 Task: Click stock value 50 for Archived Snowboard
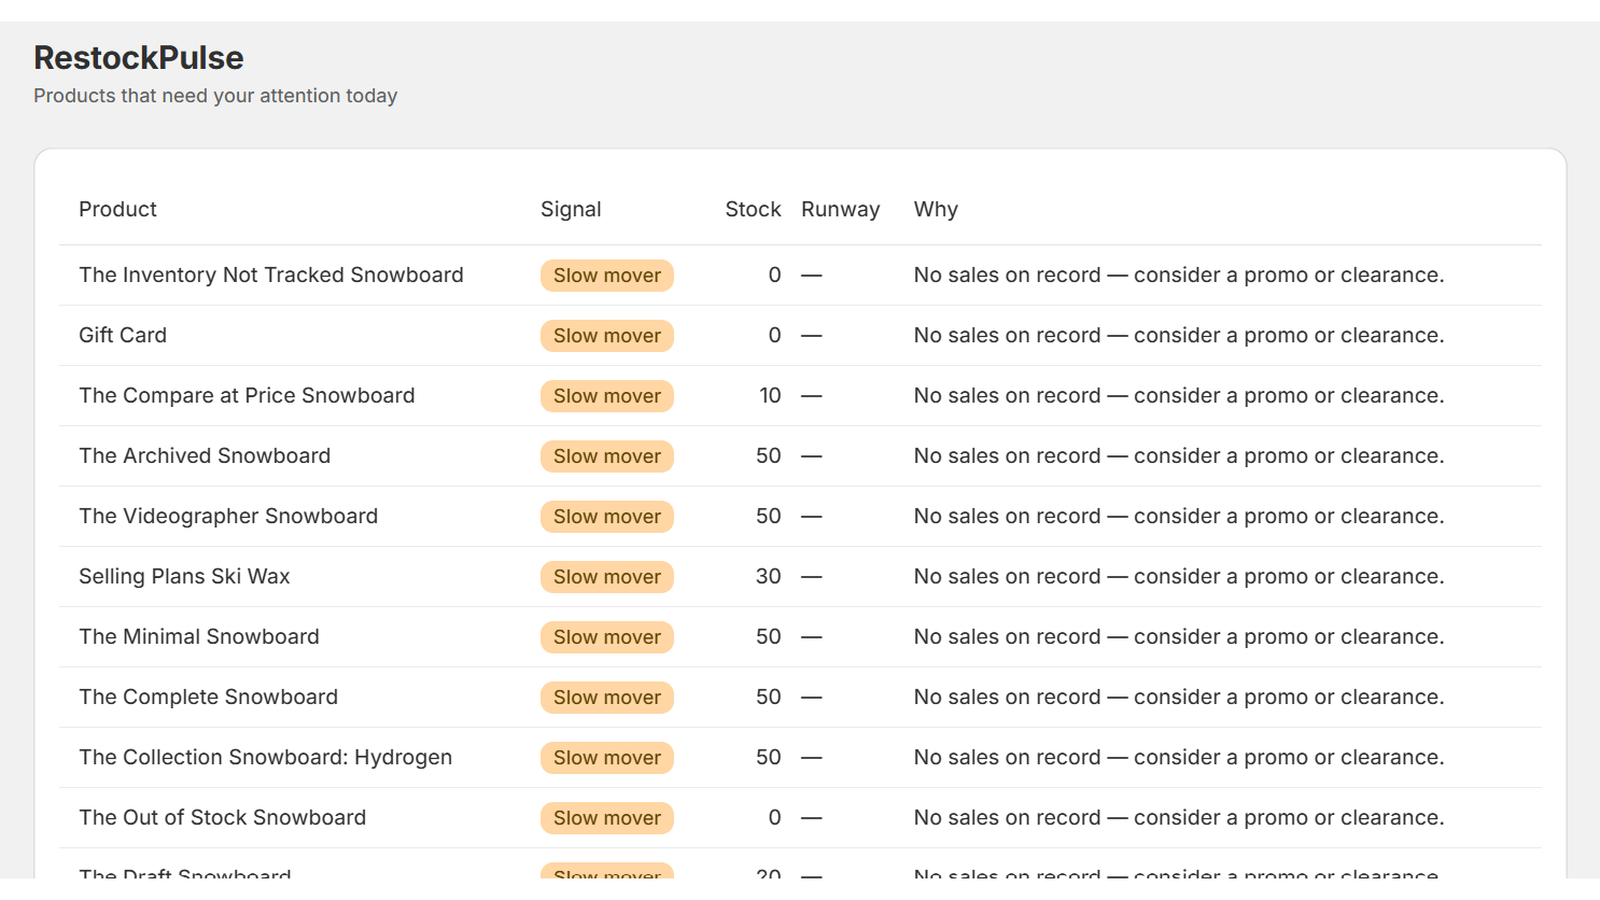click(768, 456)
